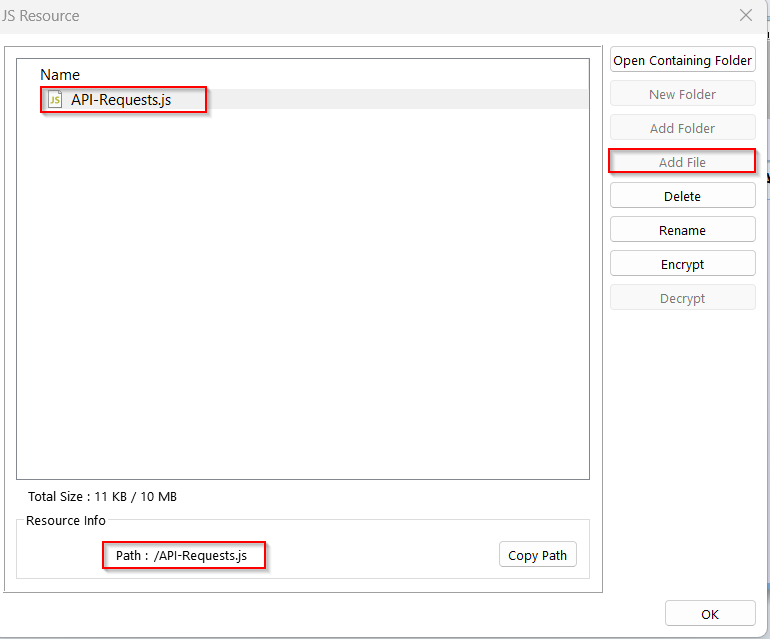770x639 pixels.
Task: Click the Name column header
Action: click(x=60, y=75)
